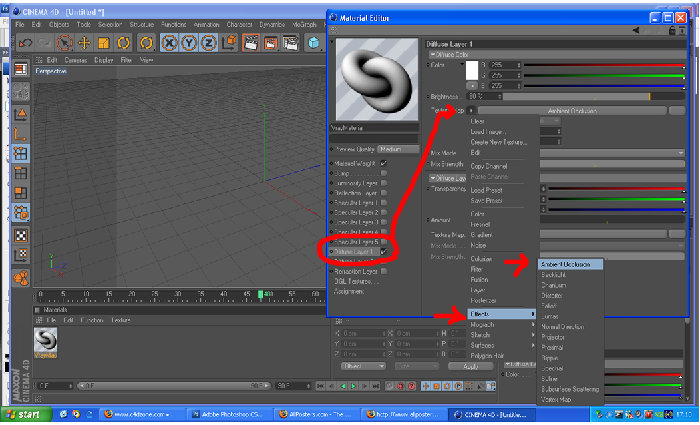Expand the Sketch submenu
Viewport: 700px width, 425px height.
point(501,335)
